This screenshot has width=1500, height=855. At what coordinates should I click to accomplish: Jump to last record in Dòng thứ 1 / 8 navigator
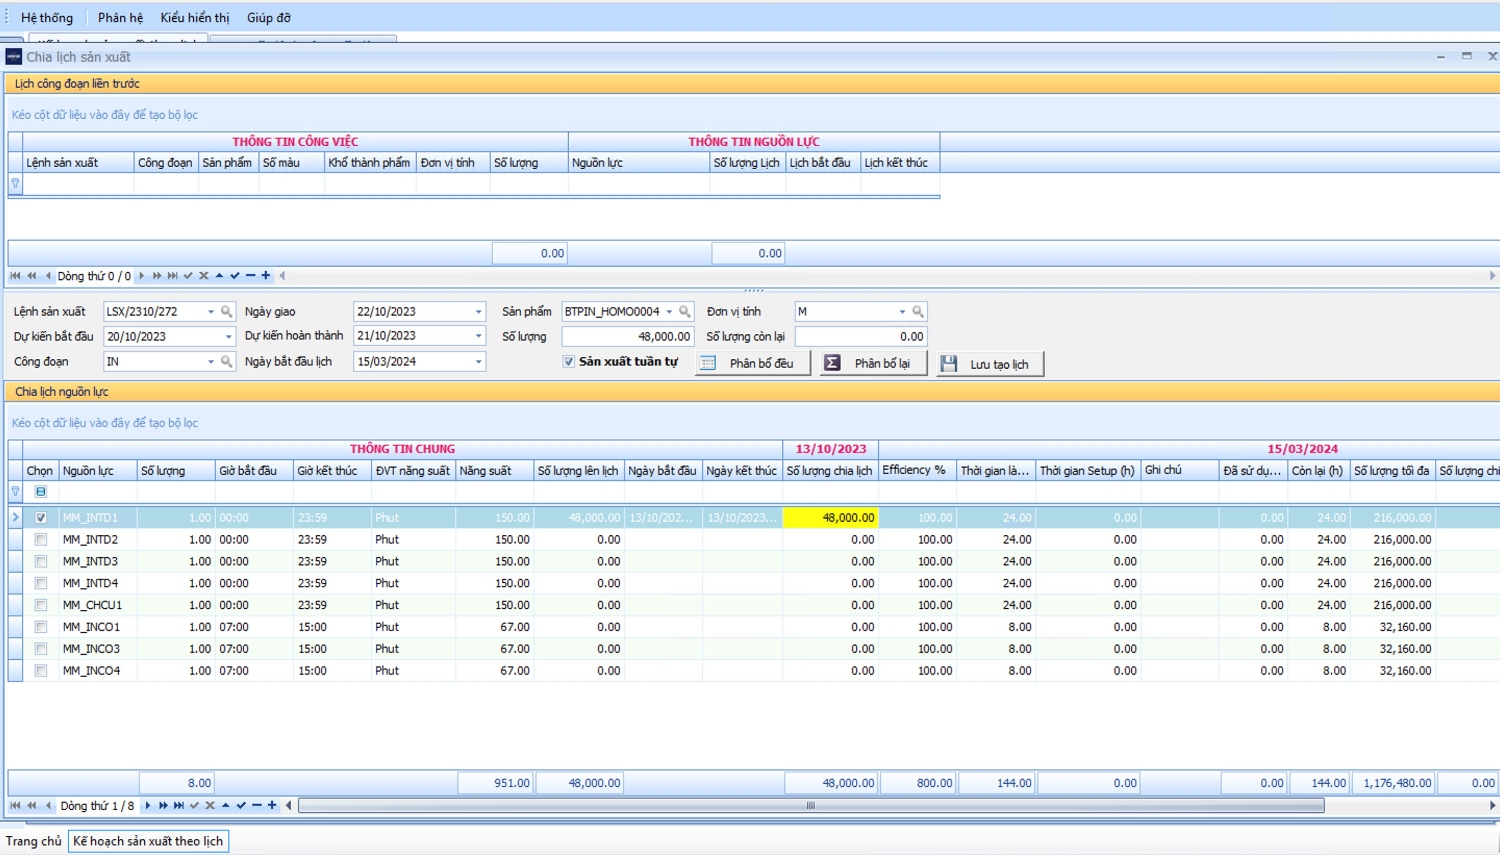click(179, 805)
